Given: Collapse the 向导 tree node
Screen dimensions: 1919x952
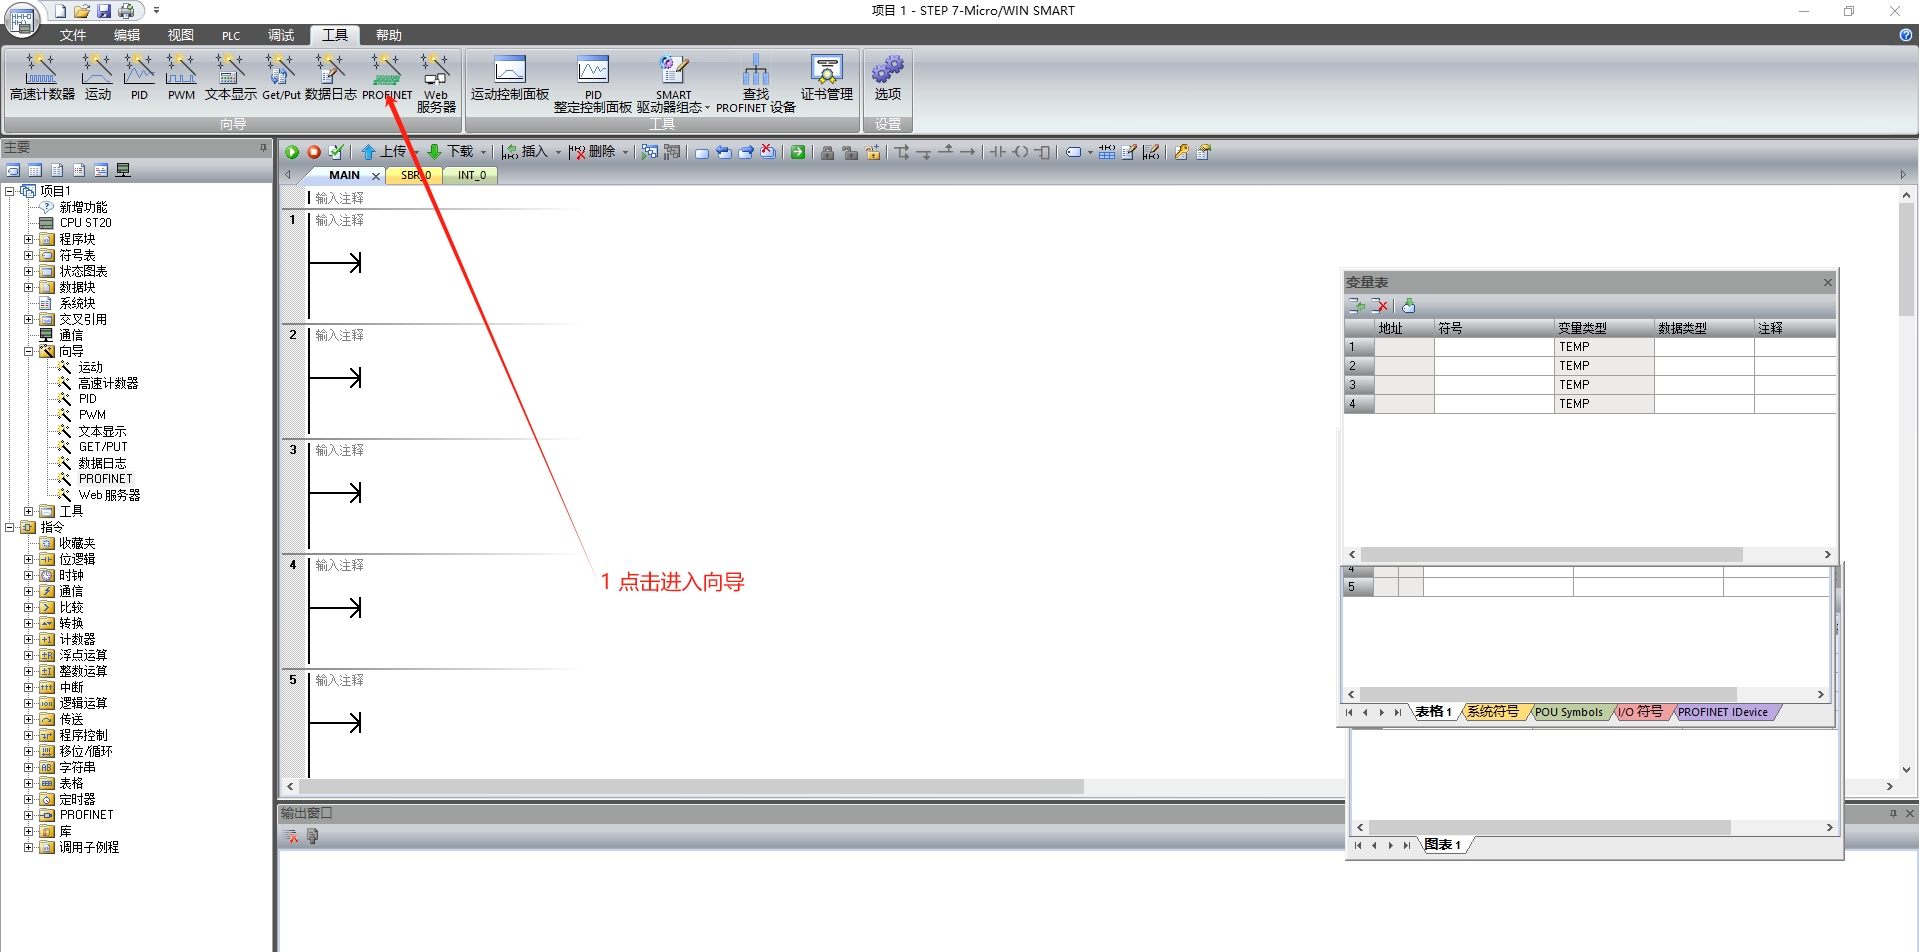Looking at the screenshot, I should click(x=29, y=352).
